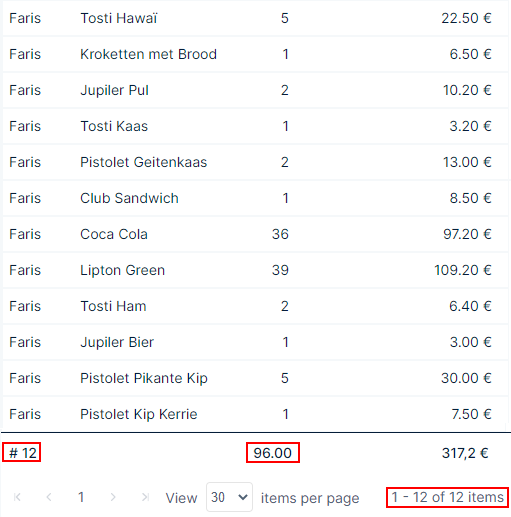This screenshot has width=511, height=517.
Task: Go to previous page arrow
Action: click(49, 497)
